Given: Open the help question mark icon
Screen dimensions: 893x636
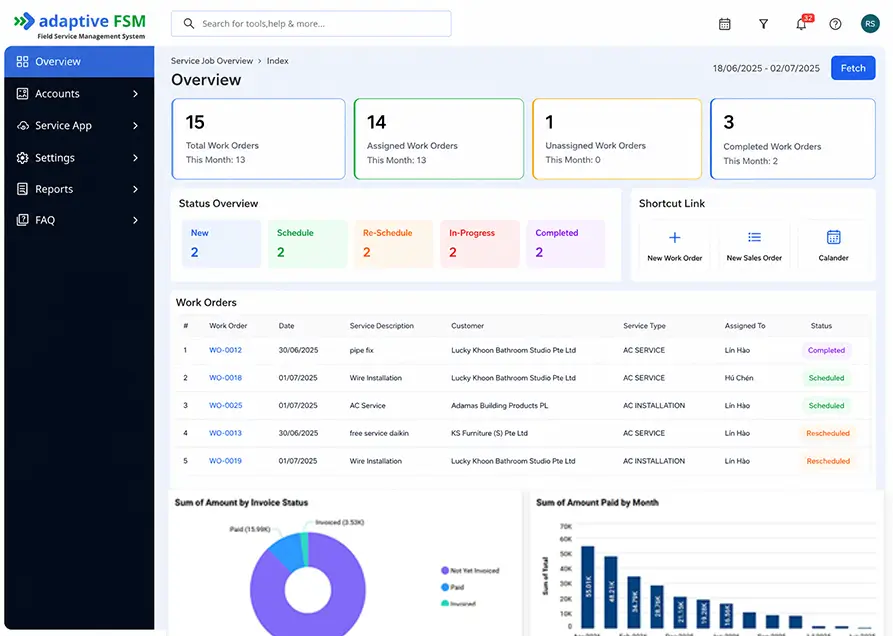Looking at the screenshot, I should tap(835, 24).
